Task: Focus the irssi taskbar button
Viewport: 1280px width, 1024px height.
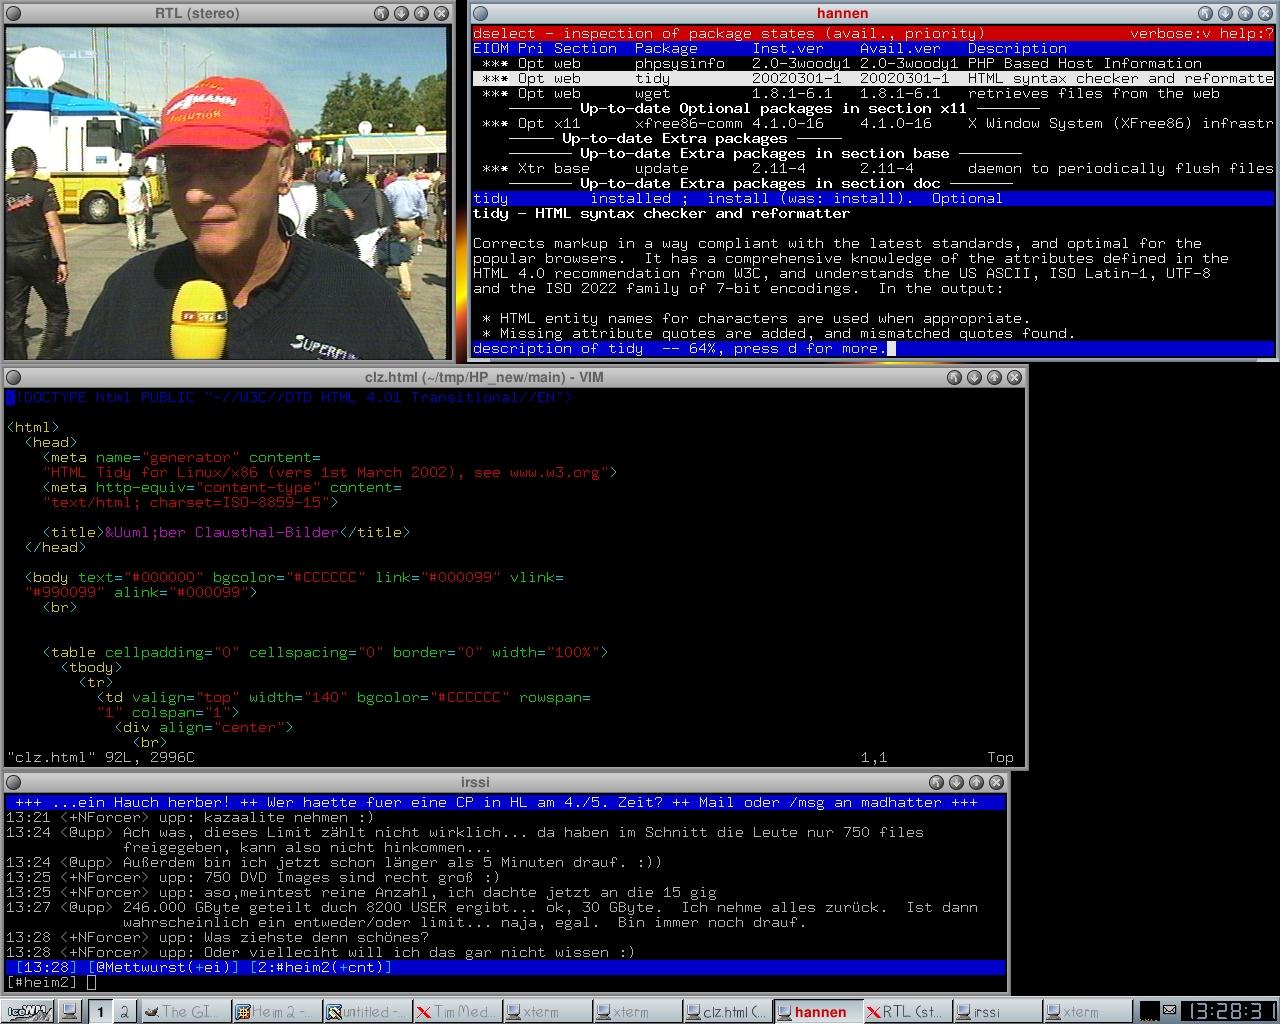Action: [x=996, y=1011]
